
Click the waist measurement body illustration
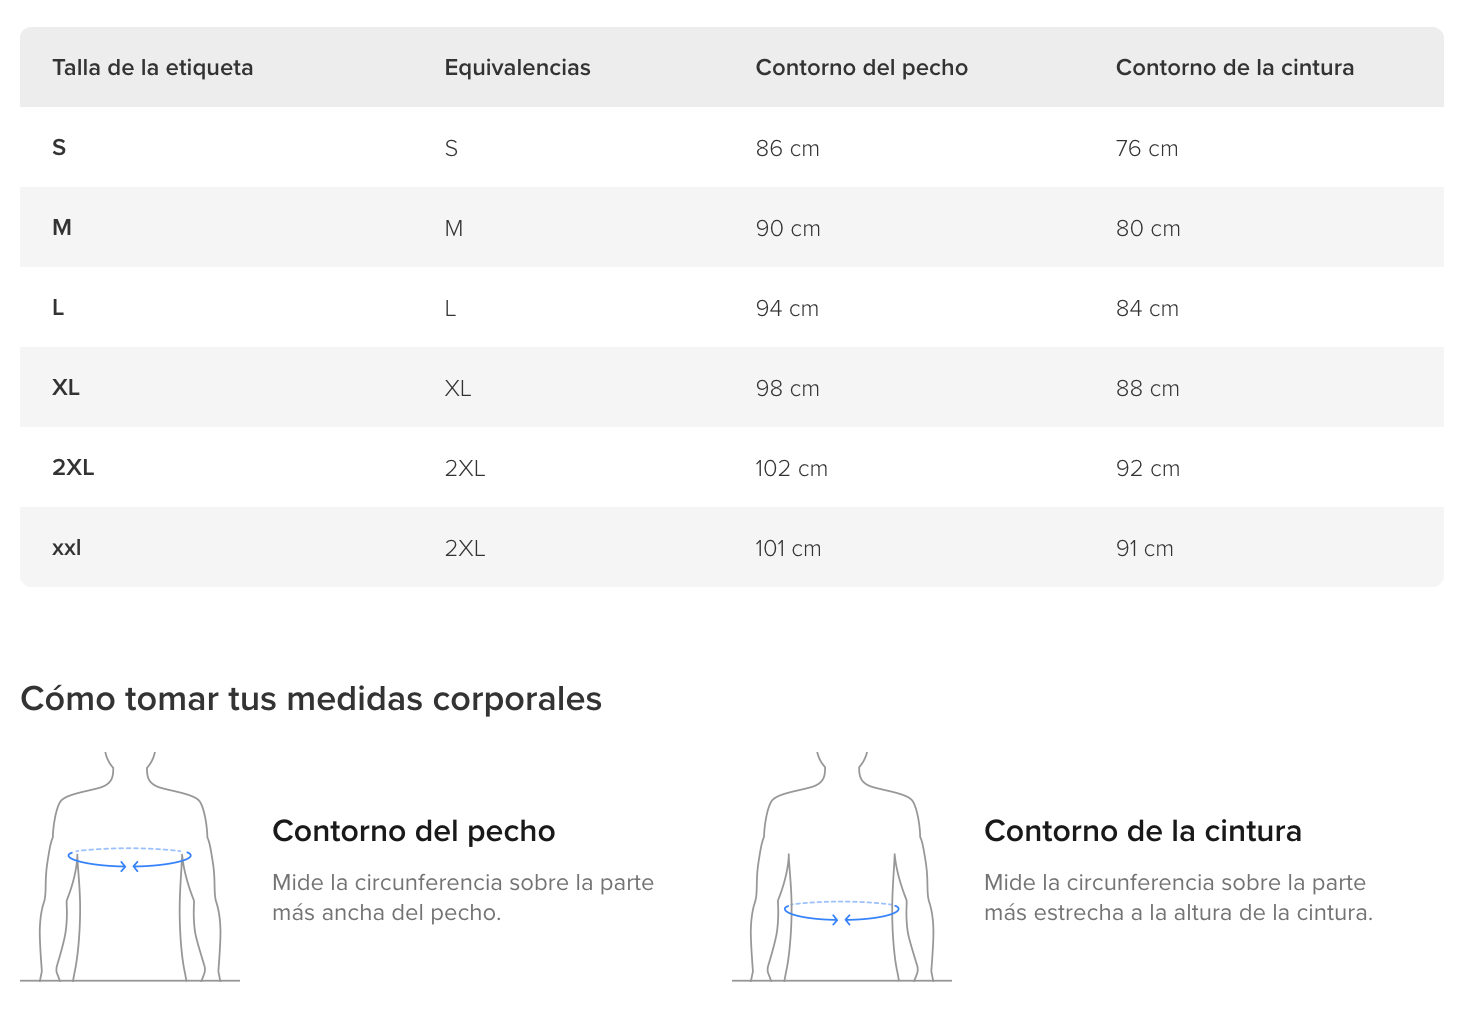(842, 866)
